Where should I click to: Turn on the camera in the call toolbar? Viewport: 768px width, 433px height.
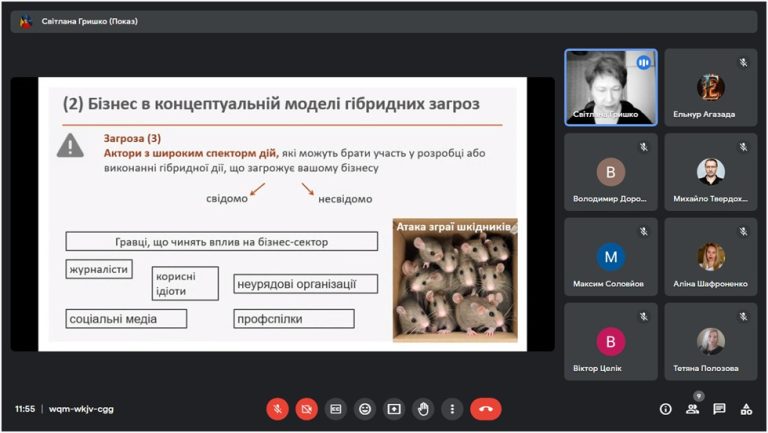coord(307,409)
